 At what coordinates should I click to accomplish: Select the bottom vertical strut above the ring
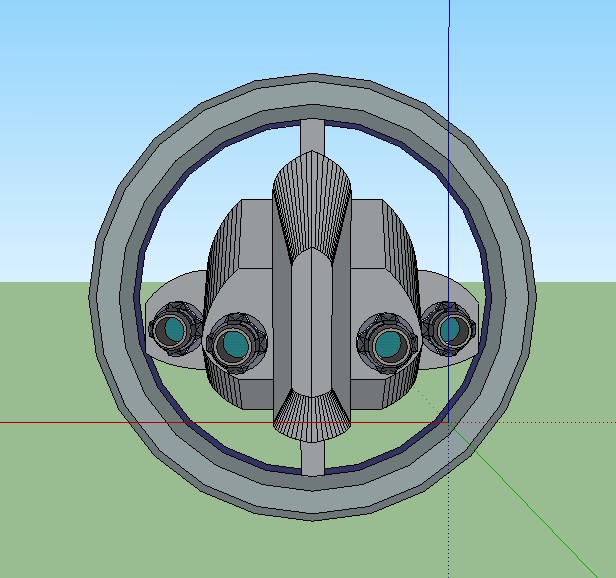coord(312,456)
